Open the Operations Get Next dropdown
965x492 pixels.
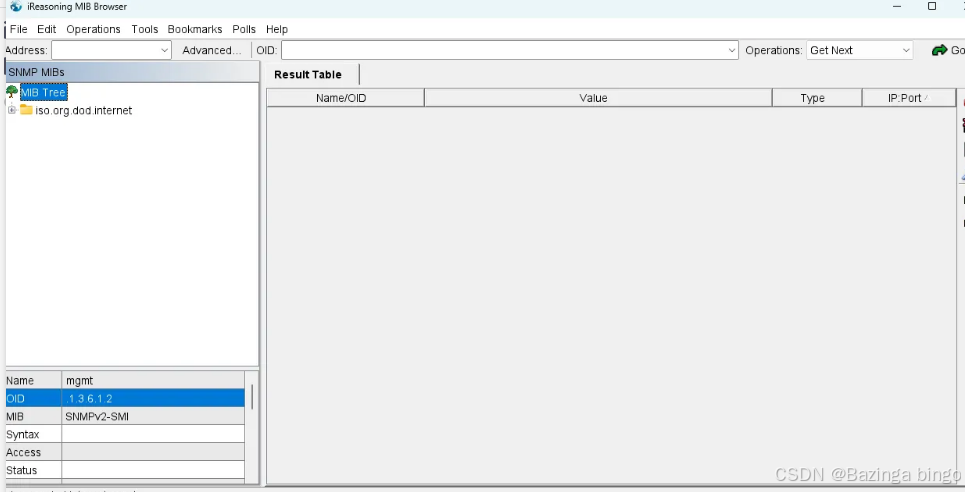pyautogui.click(x=859, y=50)
